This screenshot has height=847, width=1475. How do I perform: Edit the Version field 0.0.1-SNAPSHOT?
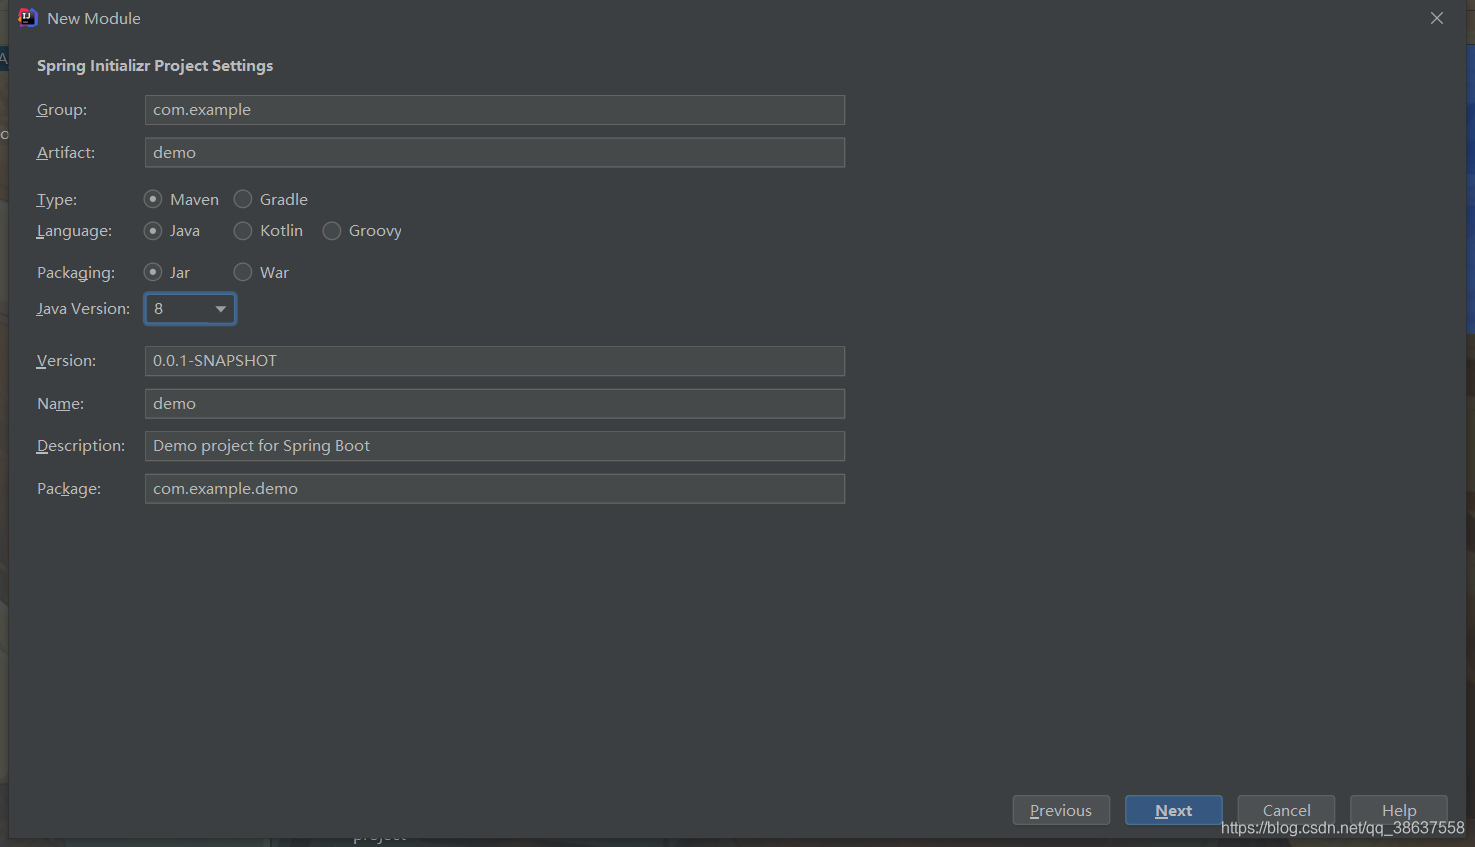[x=495, y=361]
